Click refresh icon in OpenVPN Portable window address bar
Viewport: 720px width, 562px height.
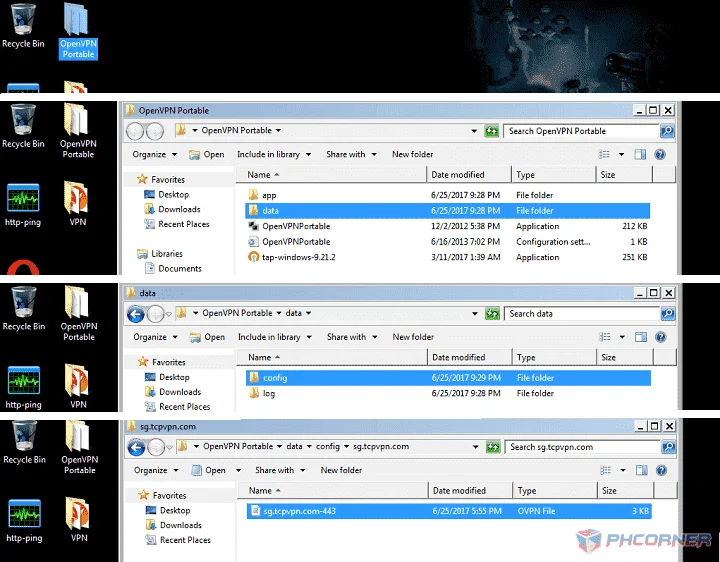(491, 131)
